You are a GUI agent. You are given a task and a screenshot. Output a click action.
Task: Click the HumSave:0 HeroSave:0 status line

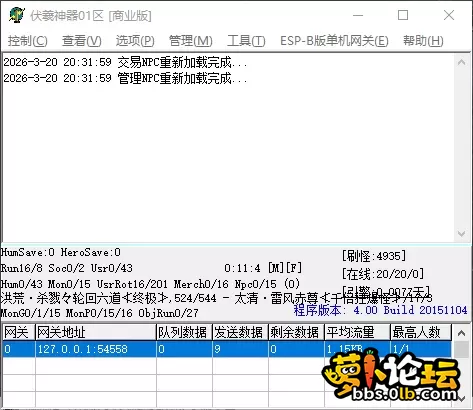pyautogui.click(x=61, y=252)
